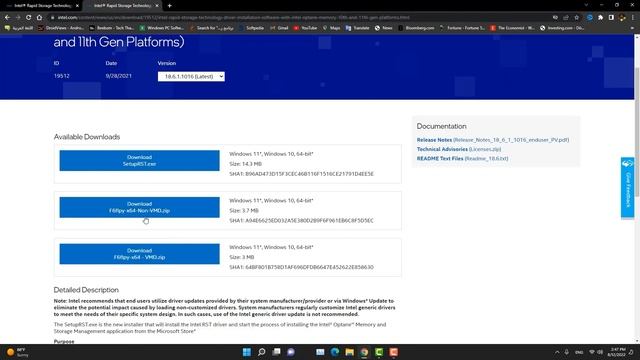Open the Windows Start menu
Image resolution: width=640 pixels, height=360 pixels.
247,352
